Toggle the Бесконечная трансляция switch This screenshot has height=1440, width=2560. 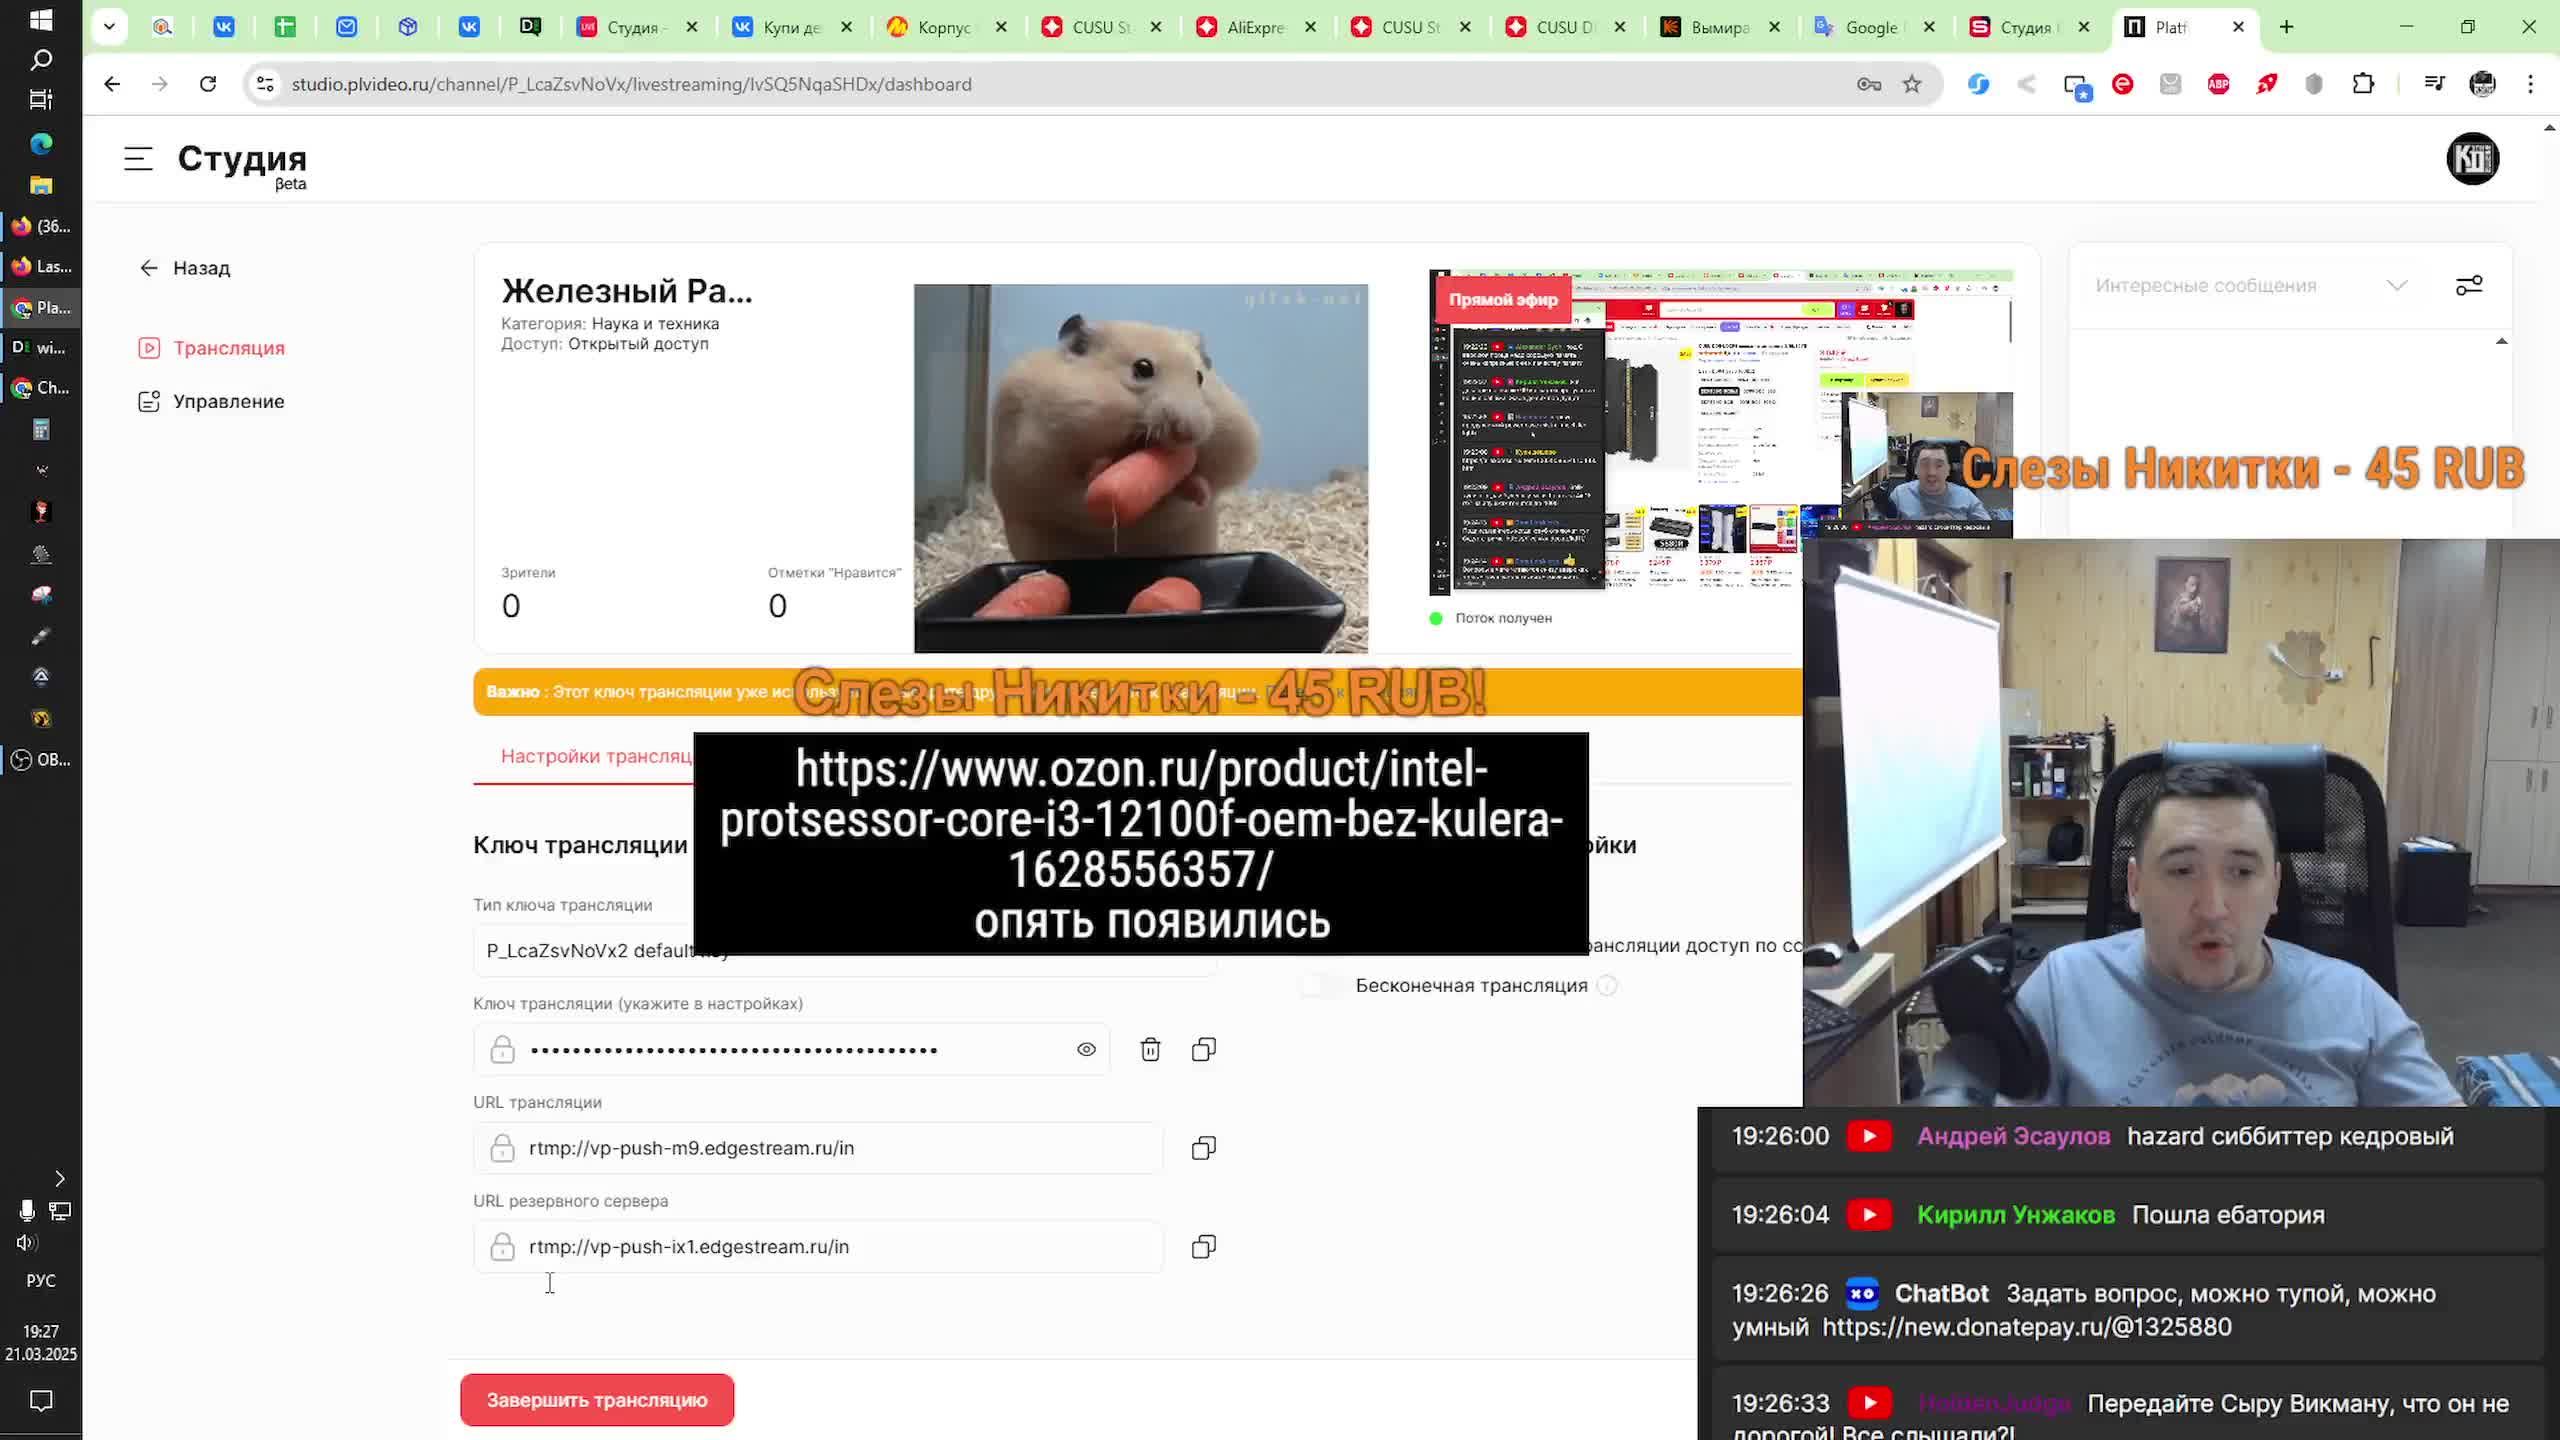tap(1323, 986)
